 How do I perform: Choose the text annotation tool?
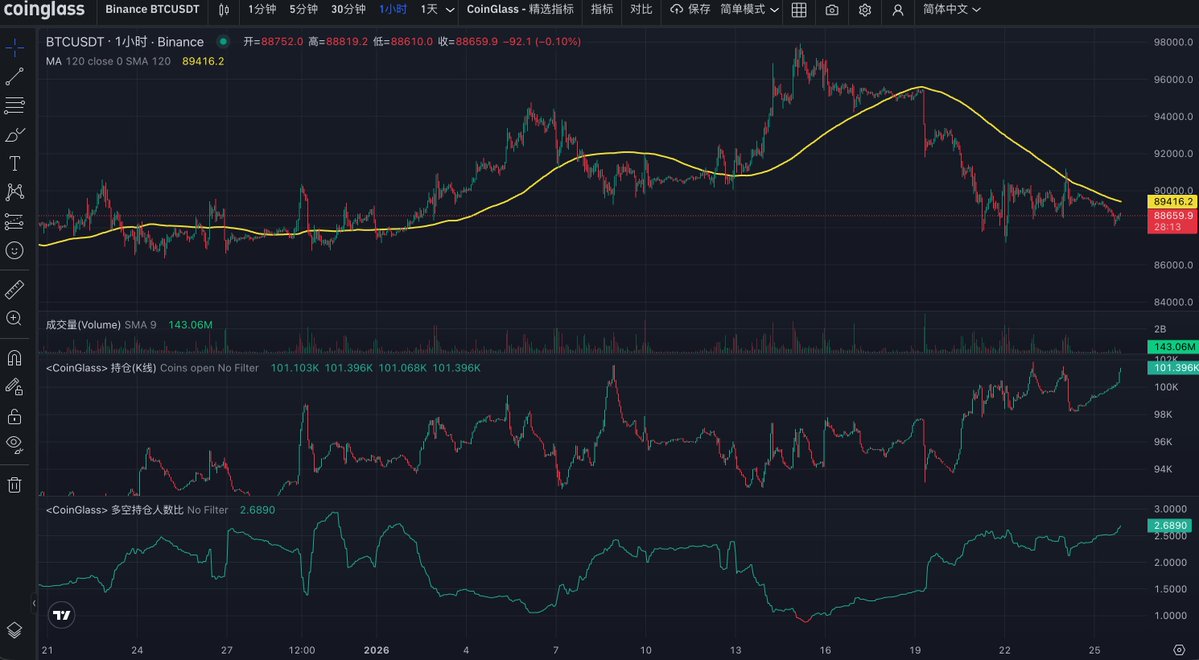point(15,163)
